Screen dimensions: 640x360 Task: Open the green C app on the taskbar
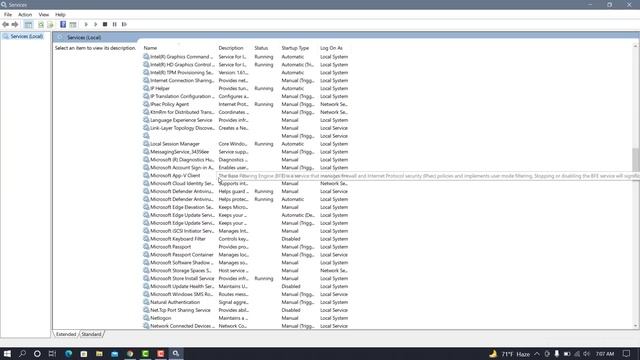pos(145,353)
